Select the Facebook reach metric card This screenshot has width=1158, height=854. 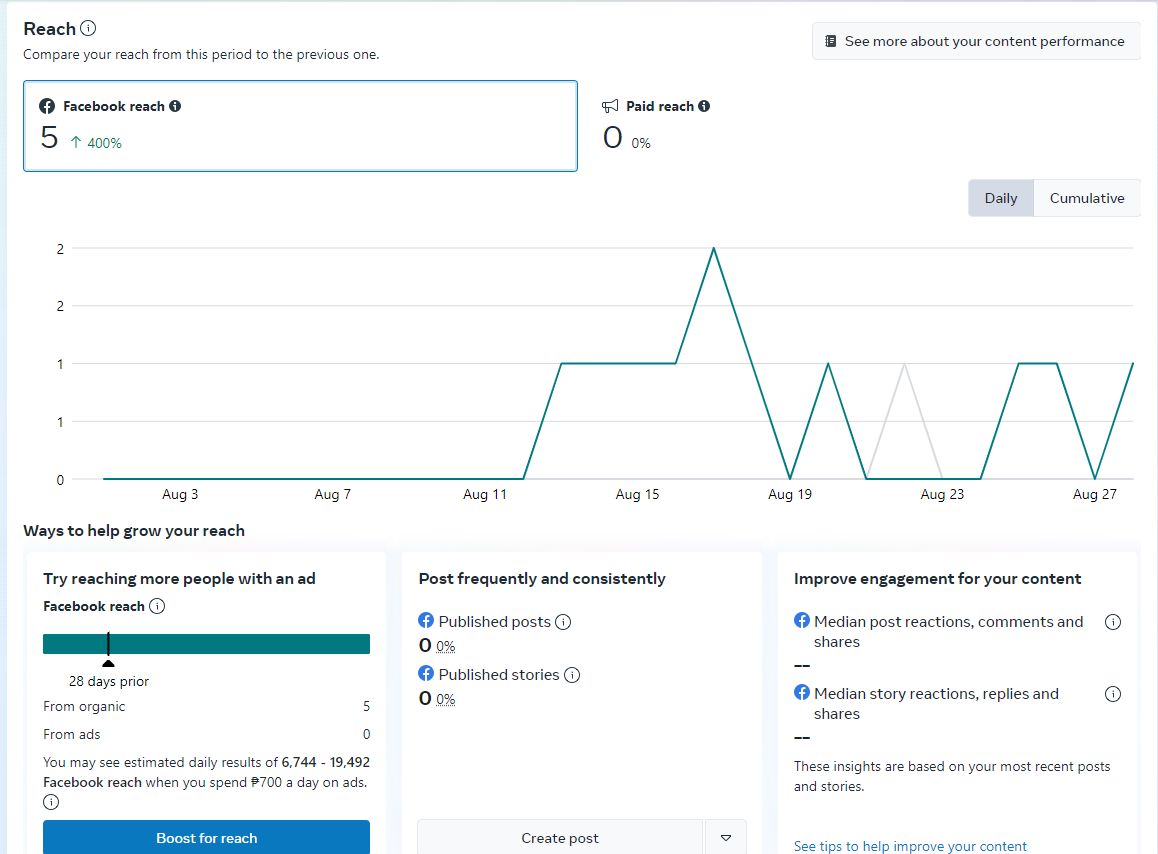(300, 126)
